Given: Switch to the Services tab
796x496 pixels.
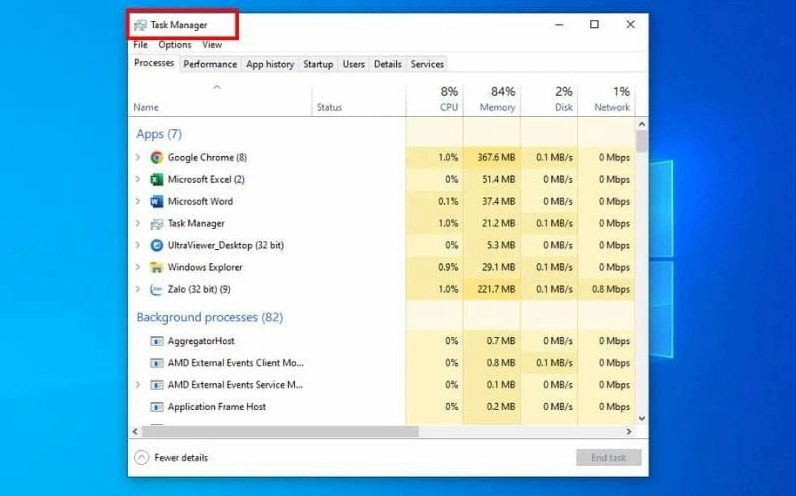Looking at the screenshot, I should [427, 64].
